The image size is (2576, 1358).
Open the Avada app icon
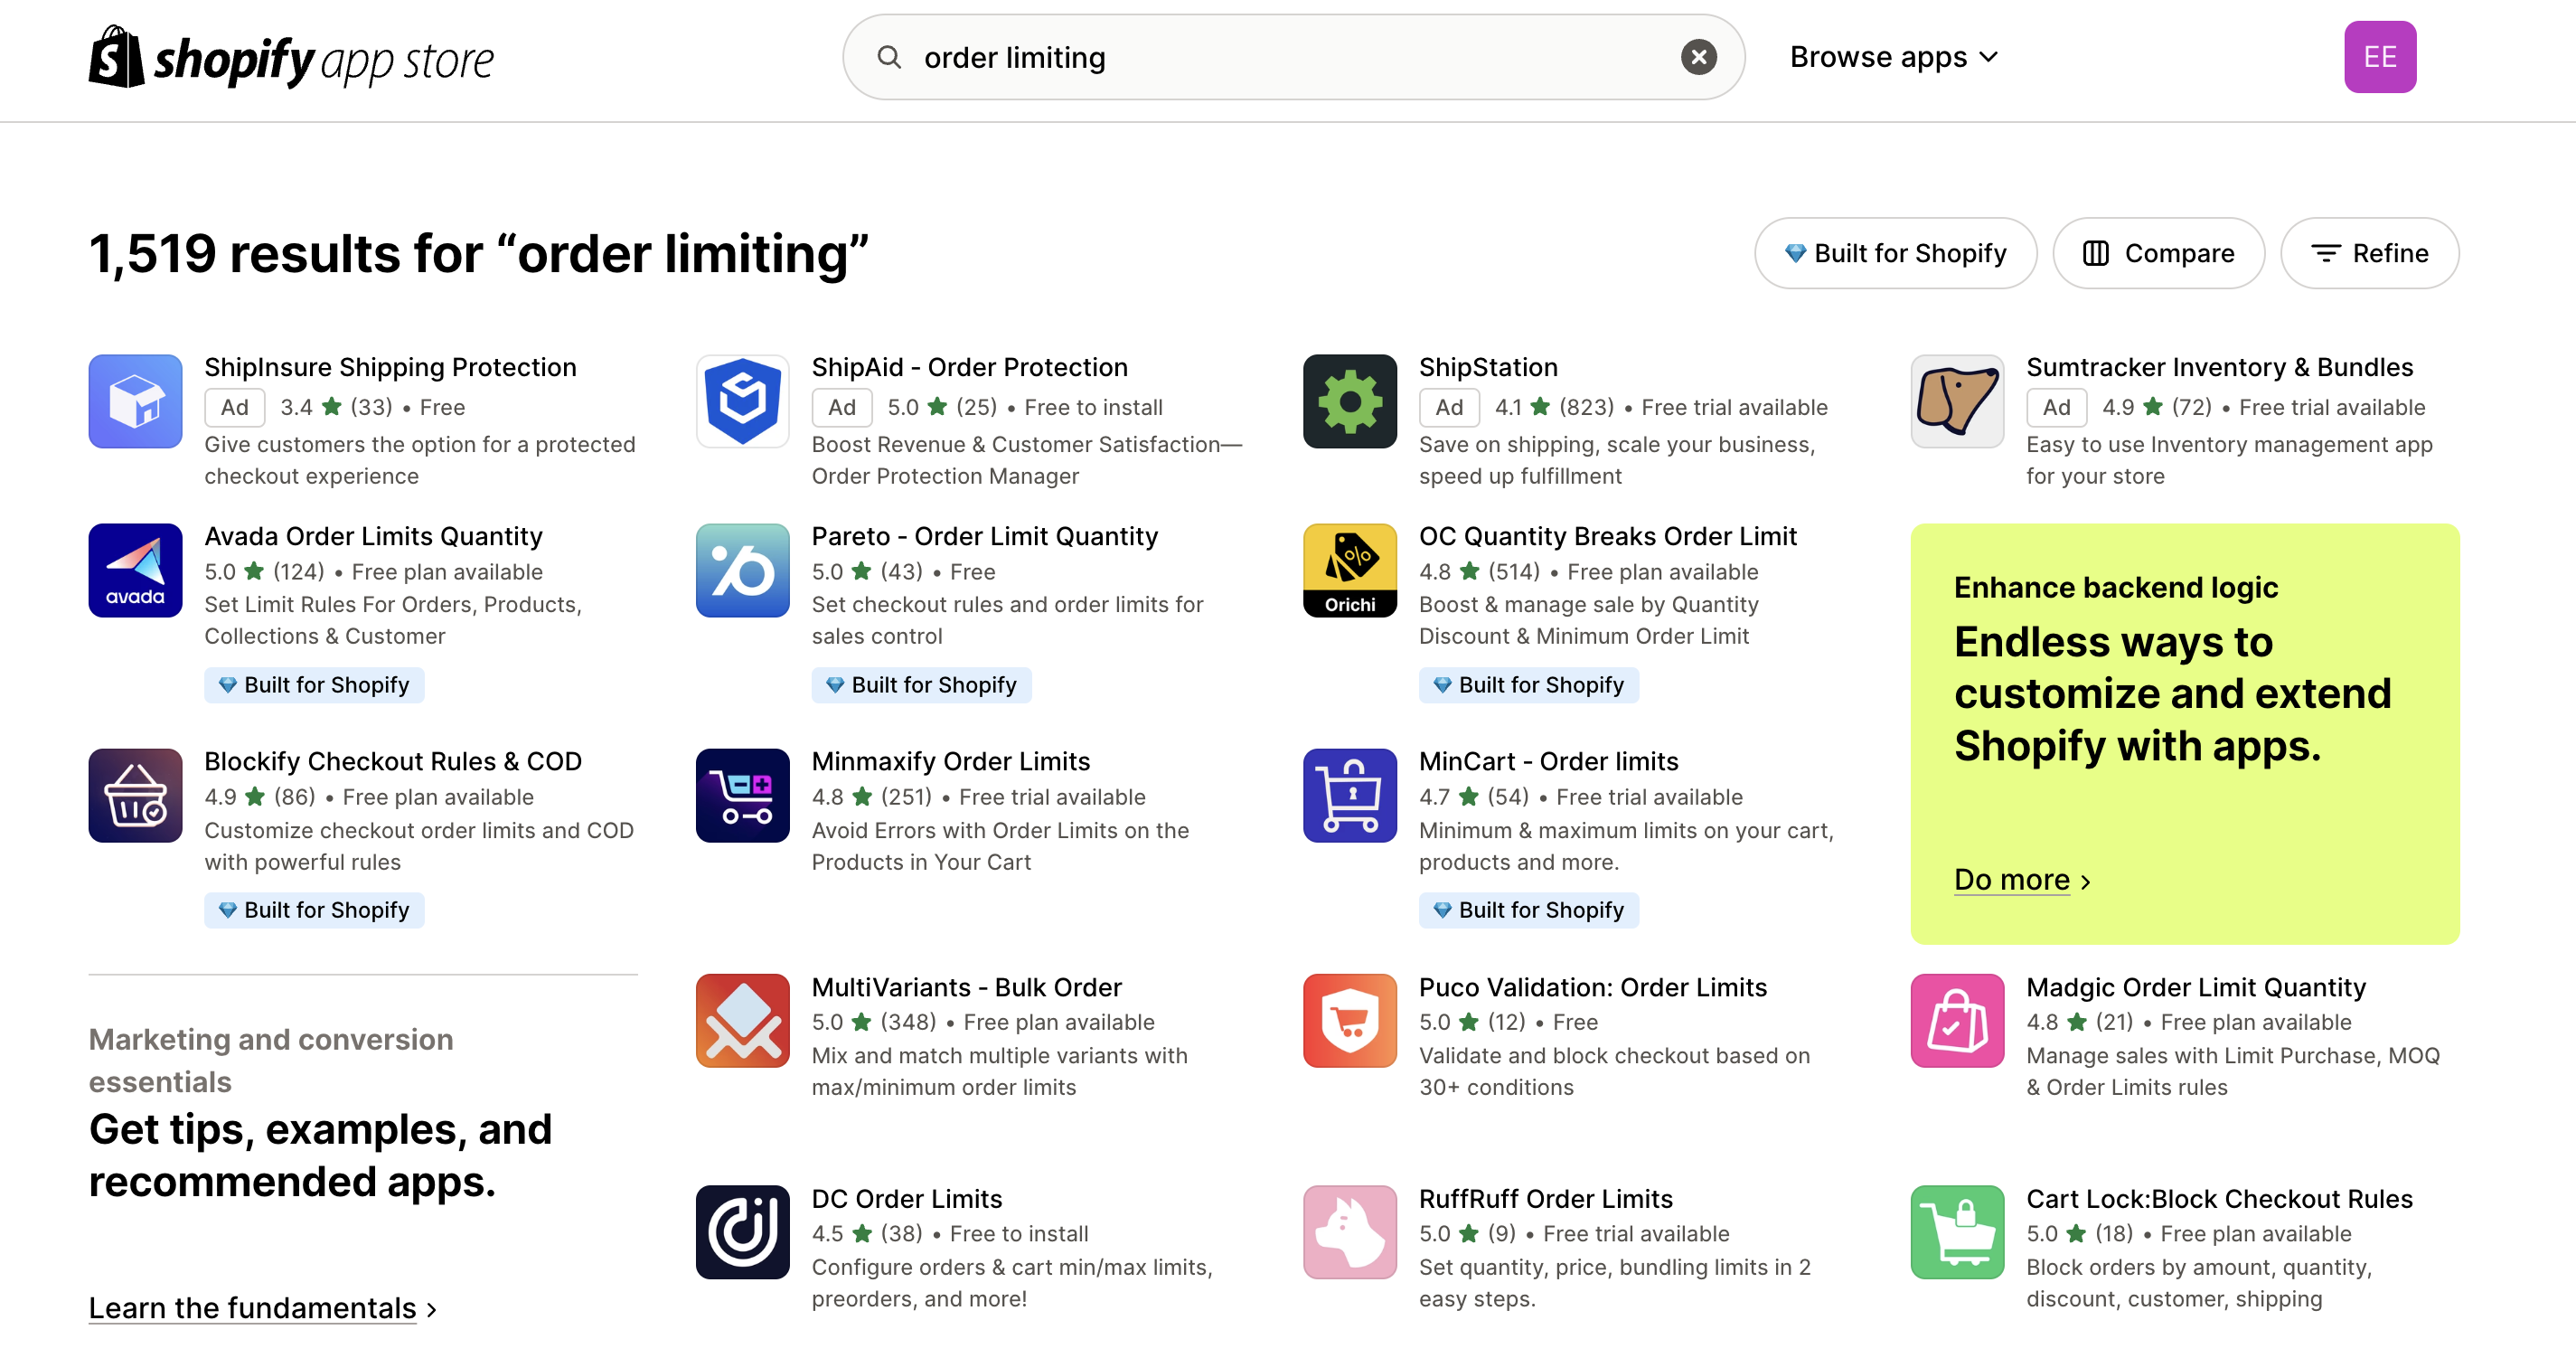135,570
